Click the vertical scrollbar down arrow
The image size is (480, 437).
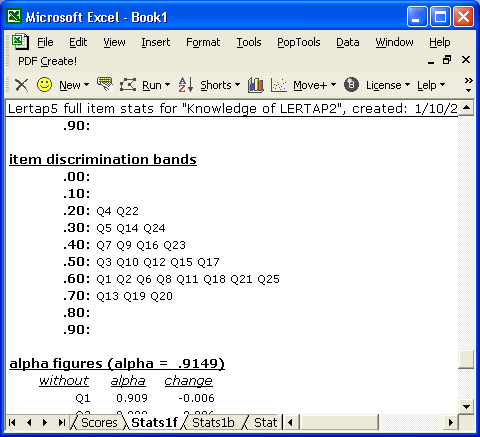tap(466, 406)
